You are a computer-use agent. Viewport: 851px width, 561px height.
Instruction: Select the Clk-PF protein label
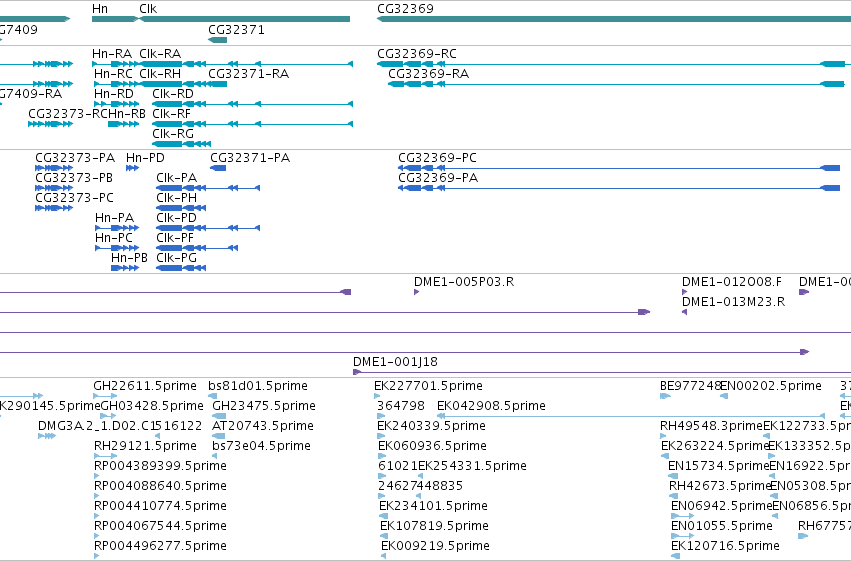point(175,238)
